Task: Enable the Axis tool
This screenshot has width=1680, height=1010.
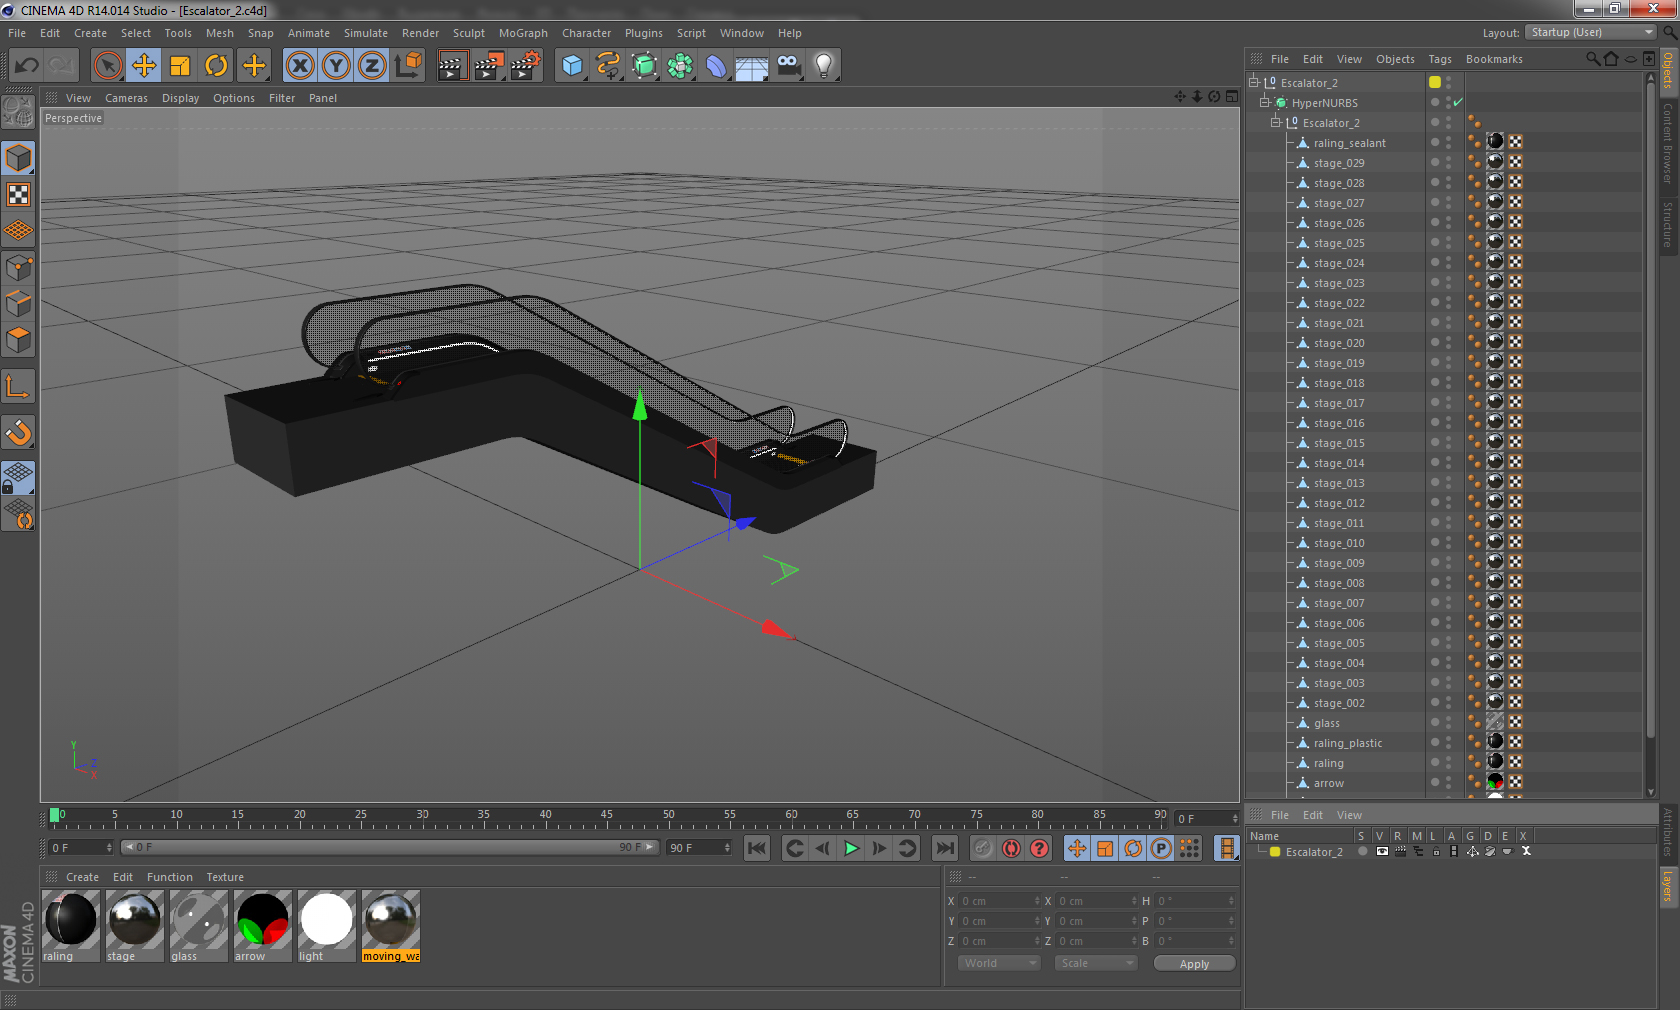Action: pyautogui.click(x=19, y=386)
